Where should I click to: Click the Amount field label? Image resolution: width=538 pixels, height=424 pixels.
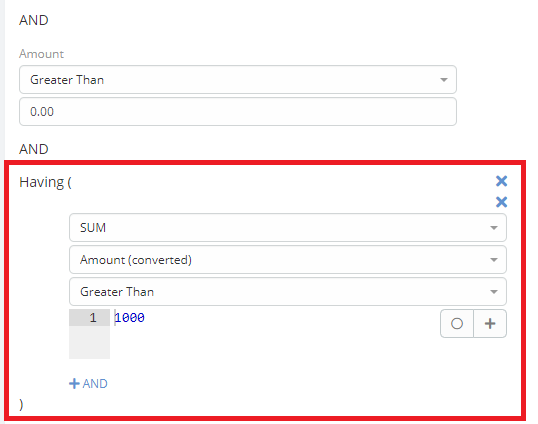(x=42, y=54)
